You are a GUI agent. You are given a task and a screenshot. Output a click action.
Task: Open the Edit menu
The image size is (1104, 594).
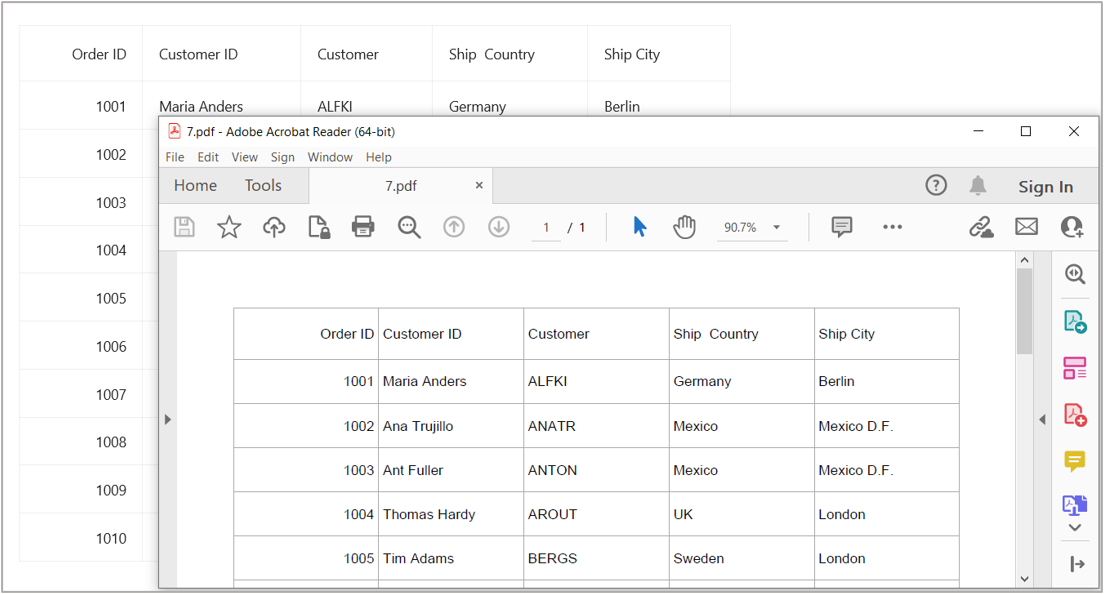pos(208,157)
